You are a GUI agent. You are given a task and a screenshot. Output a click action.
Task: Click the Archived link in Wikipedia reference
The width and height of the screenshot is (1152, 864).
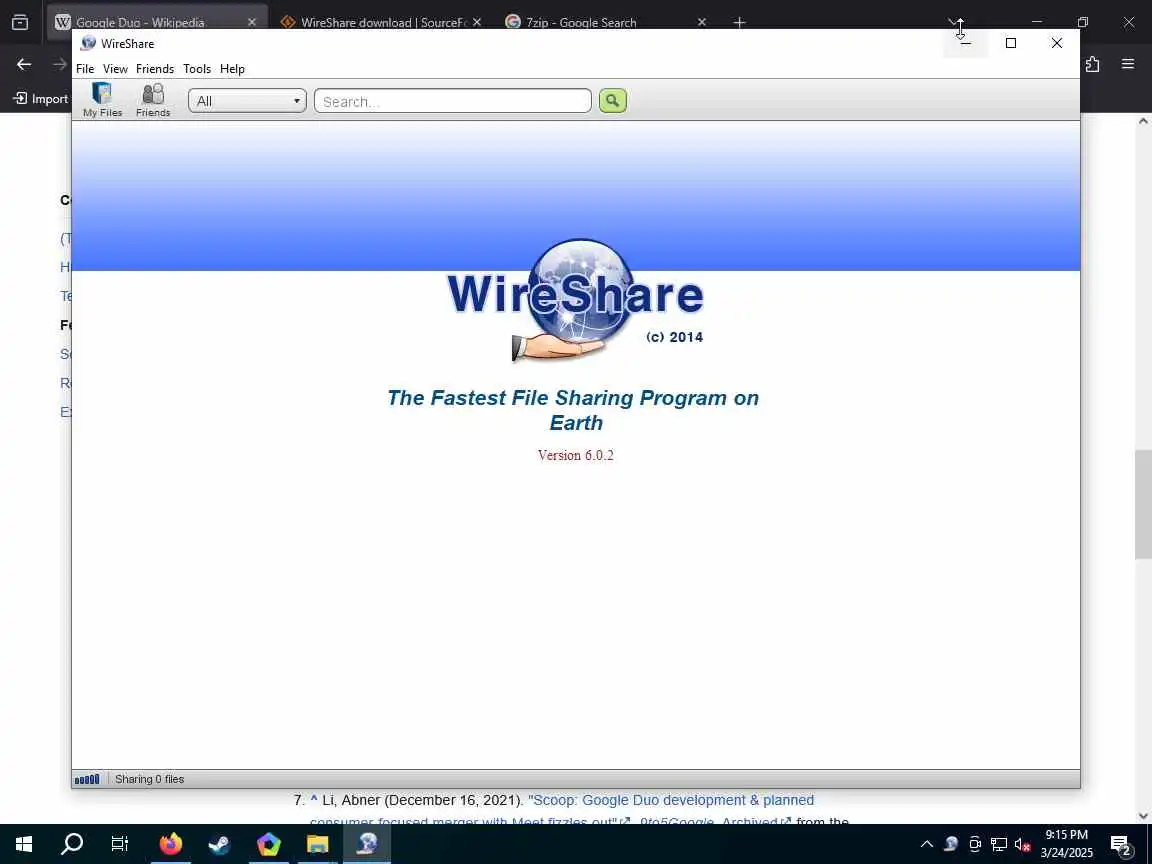[x=756, y=821]
